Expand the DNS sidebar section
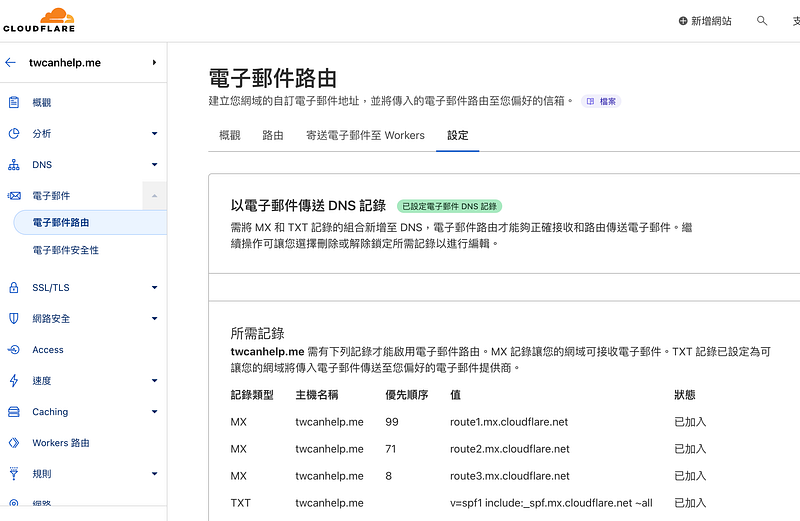This screenshot has width=800, height=521. [x=155, y=165]
